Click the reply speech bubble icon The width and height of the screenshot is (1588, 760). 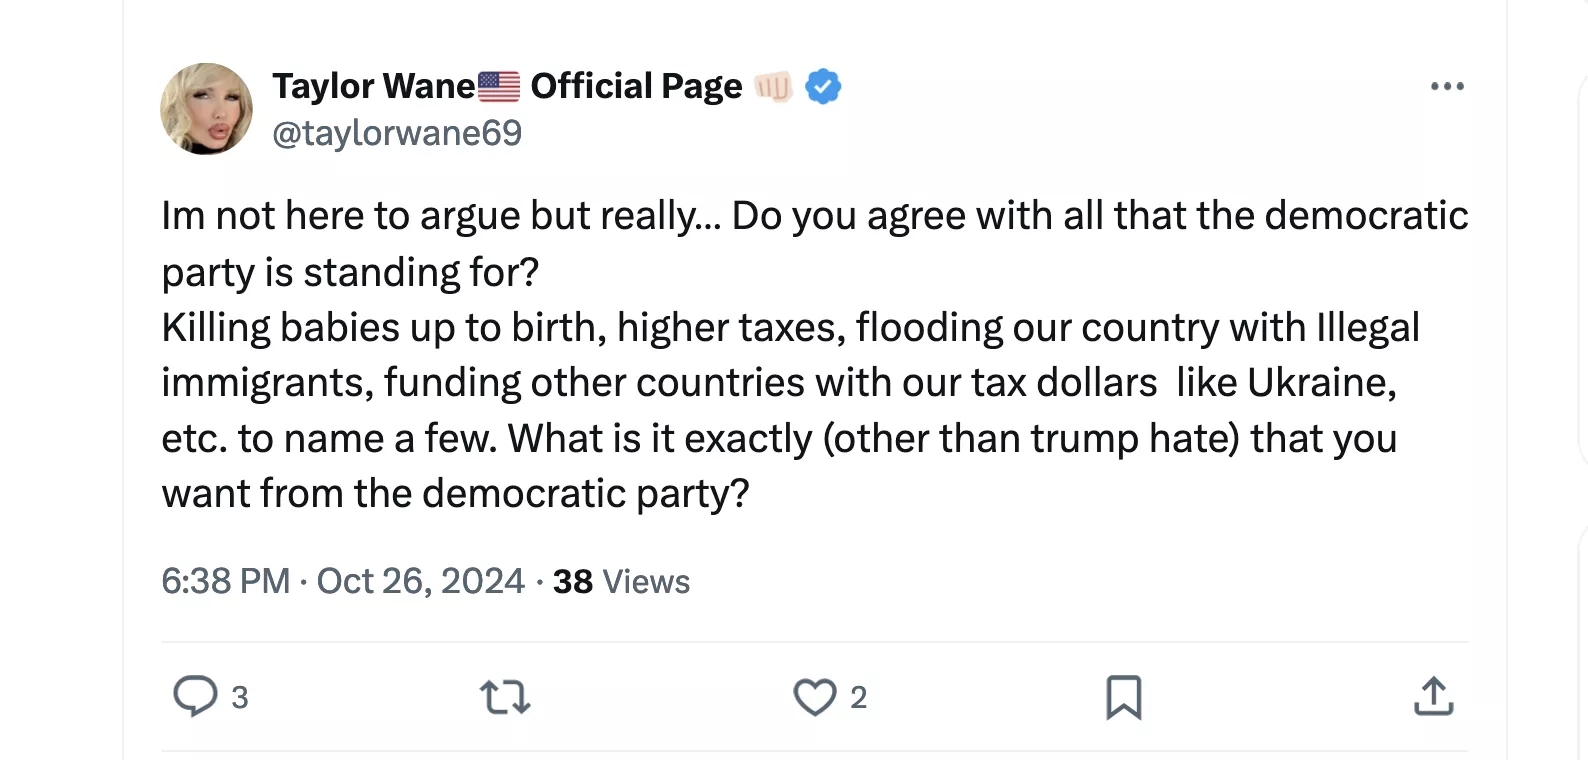(x=195, y=696)
